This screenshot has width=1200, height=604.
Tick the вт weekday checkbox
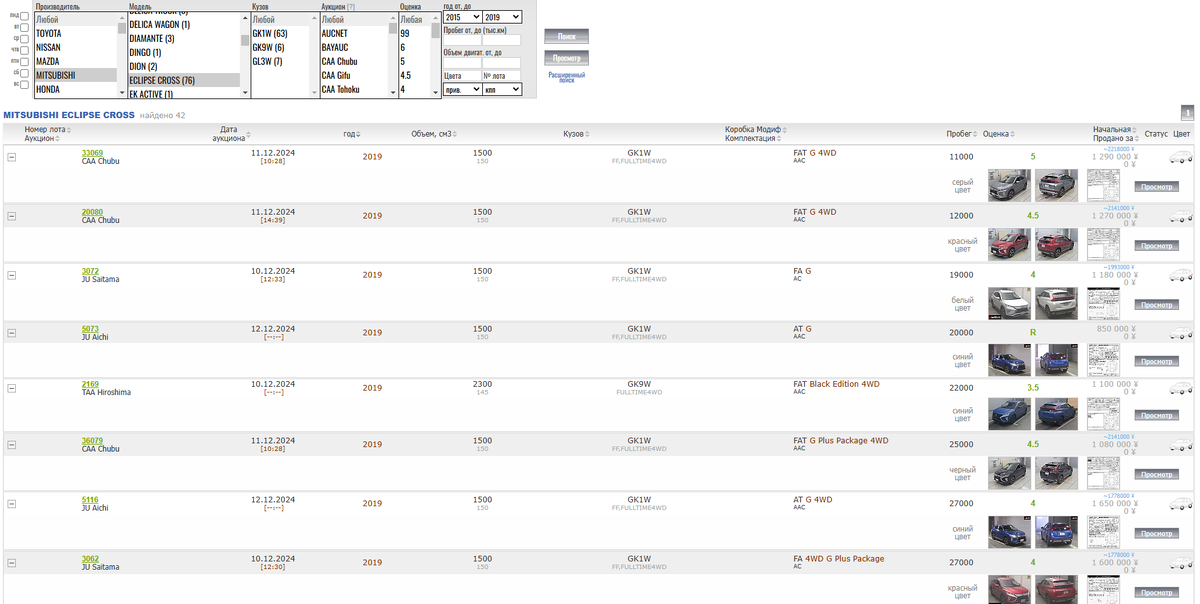pyautogui.click(x=24, y=27)
